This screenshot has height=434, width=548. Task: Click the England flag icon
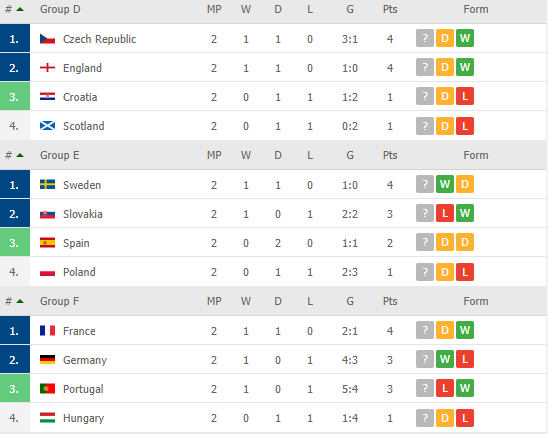47,68
